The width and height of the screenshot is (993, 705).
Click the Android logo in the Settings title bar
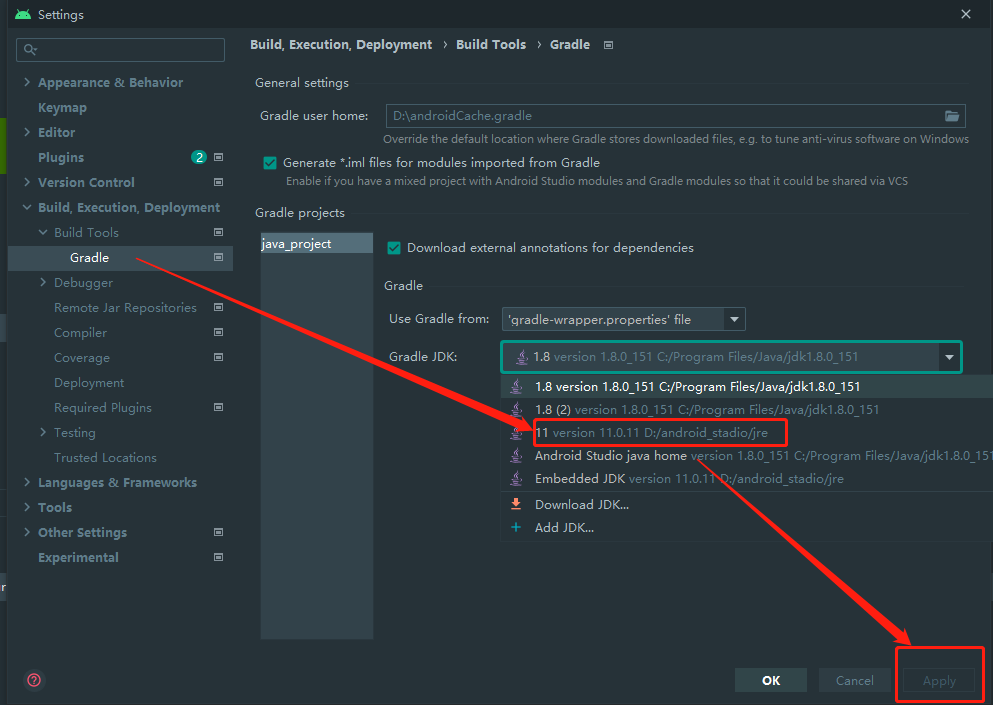[x=23, y=14]
